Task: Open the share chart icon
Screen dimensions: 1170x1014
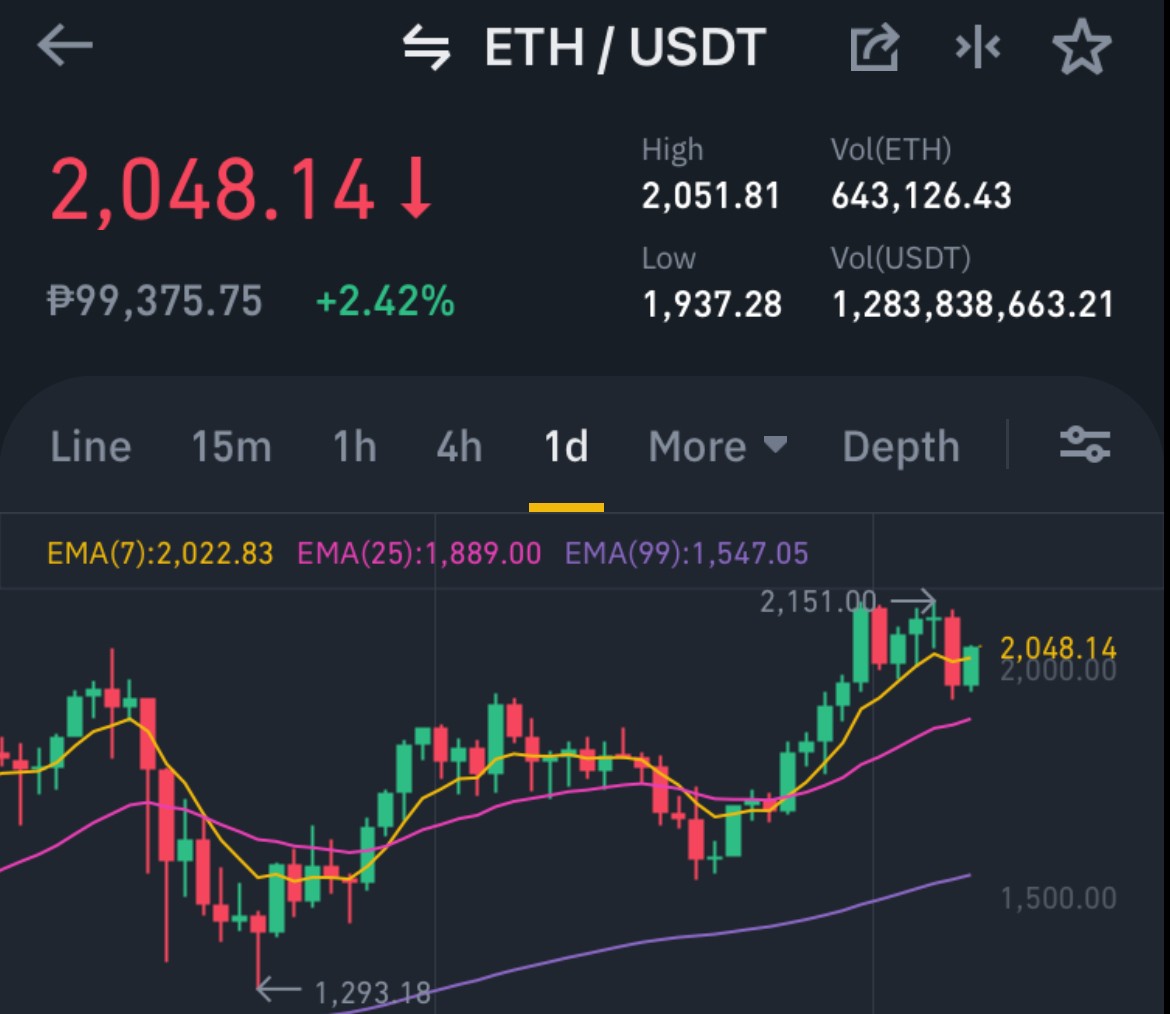Action: coord(875,47)
